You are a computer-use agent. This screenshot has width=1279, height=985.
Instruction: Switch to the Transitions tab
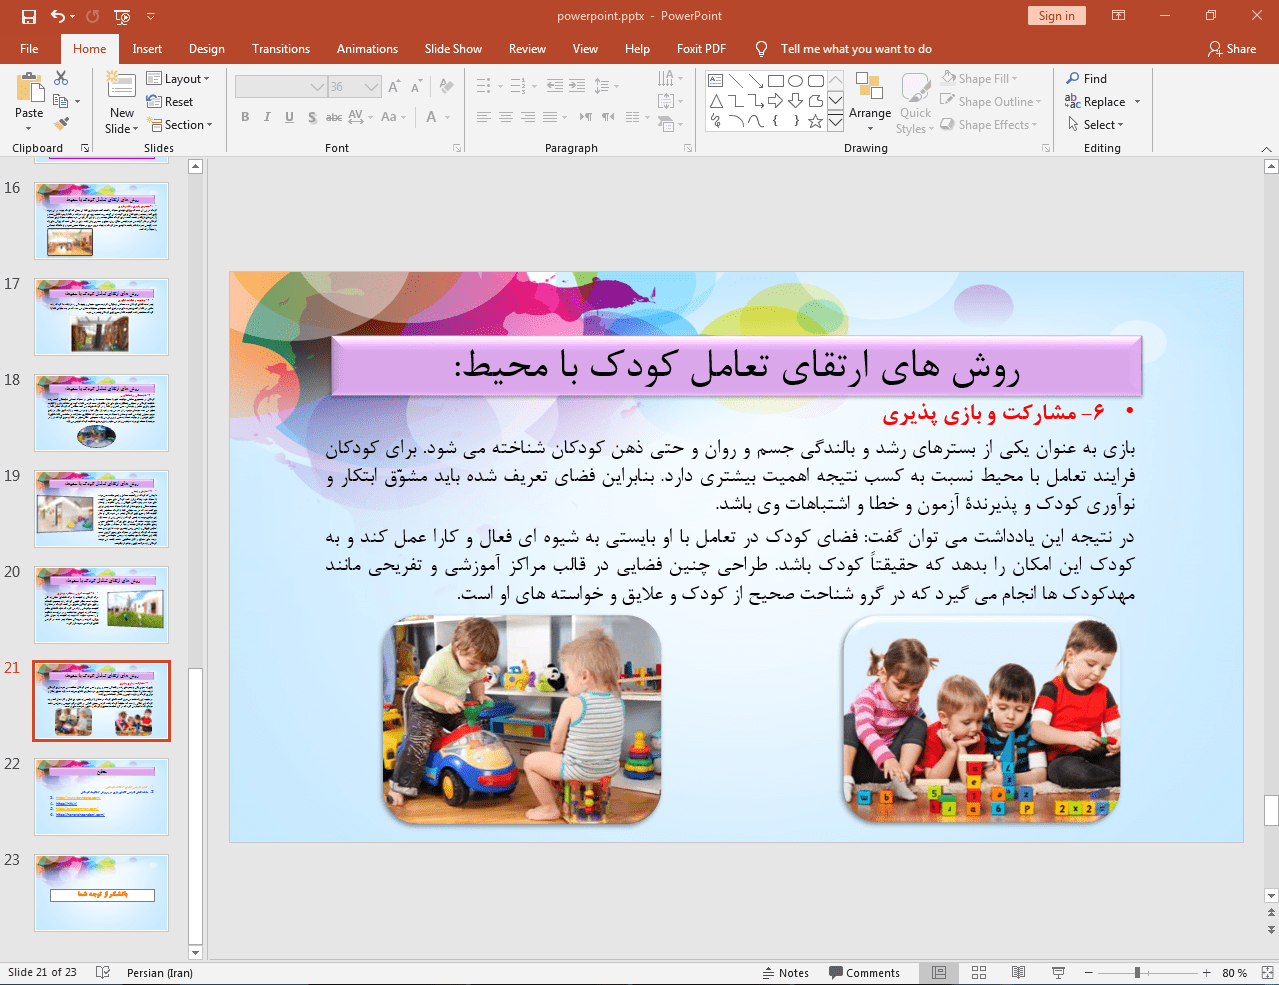281,49
